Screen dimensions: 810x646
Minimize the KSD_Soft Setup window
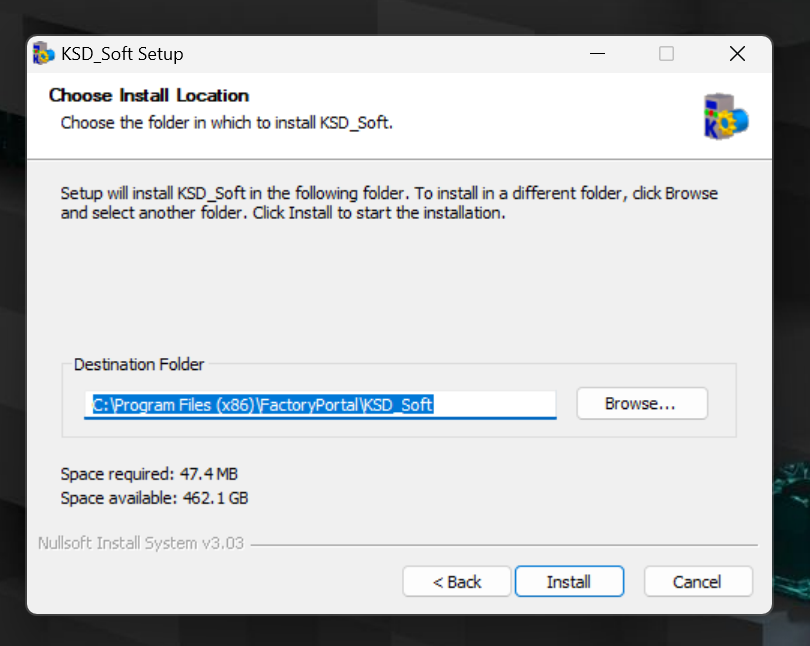[597, 53]
